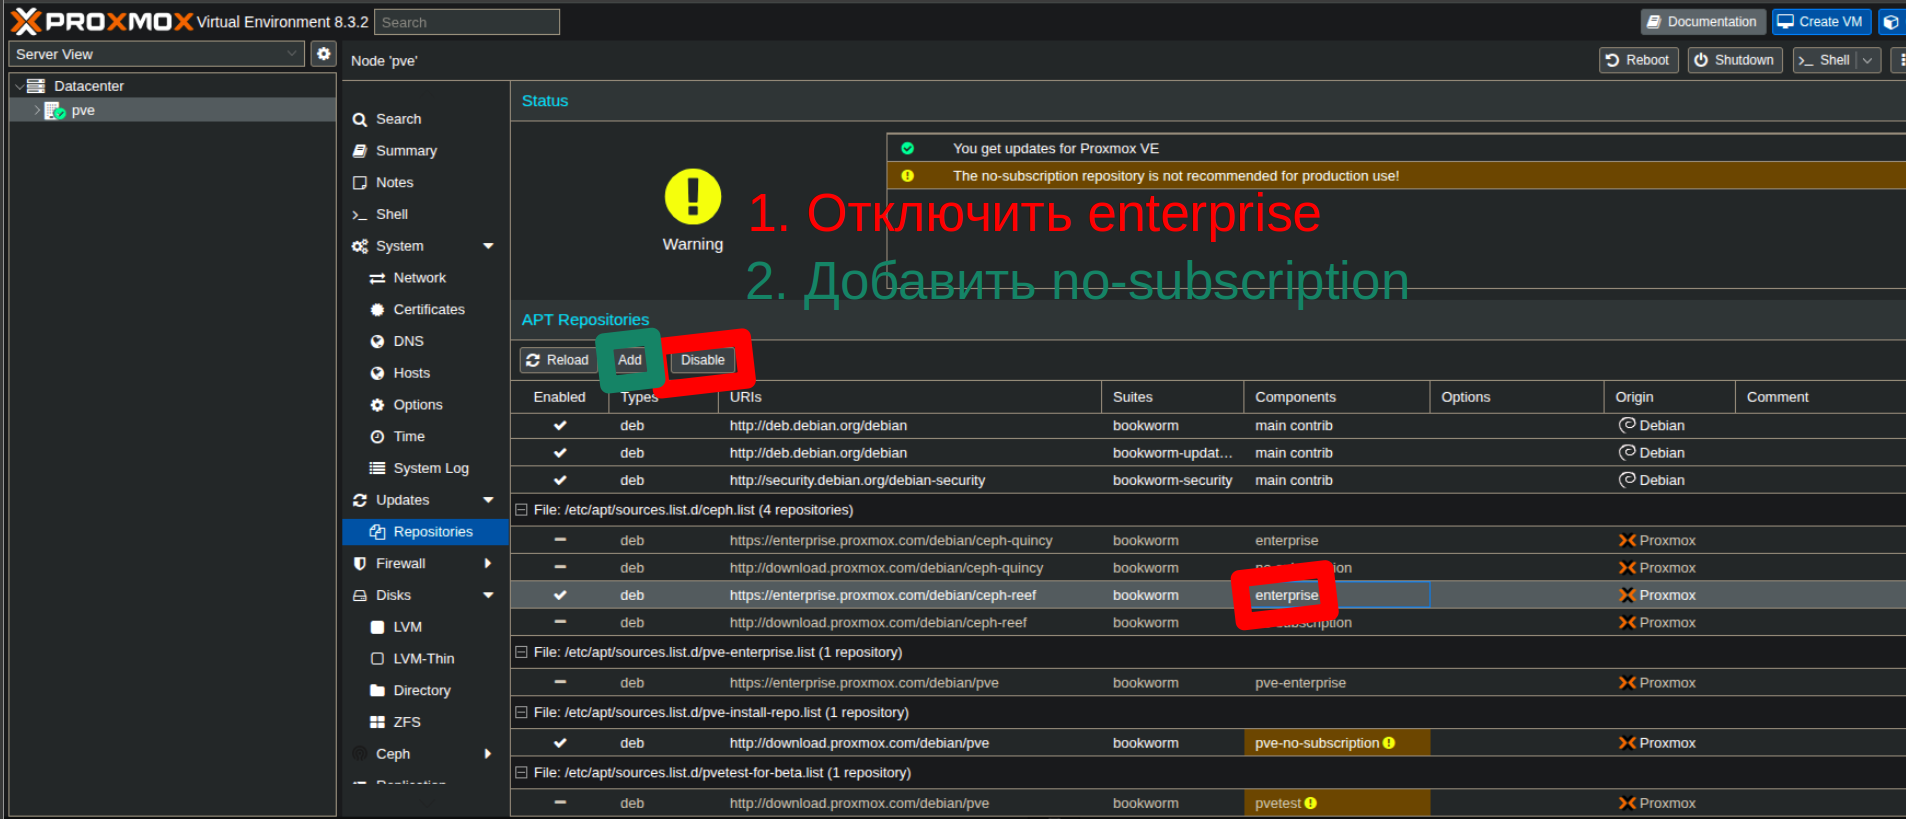Click the Time clock icon

click(x=377, y=437)
